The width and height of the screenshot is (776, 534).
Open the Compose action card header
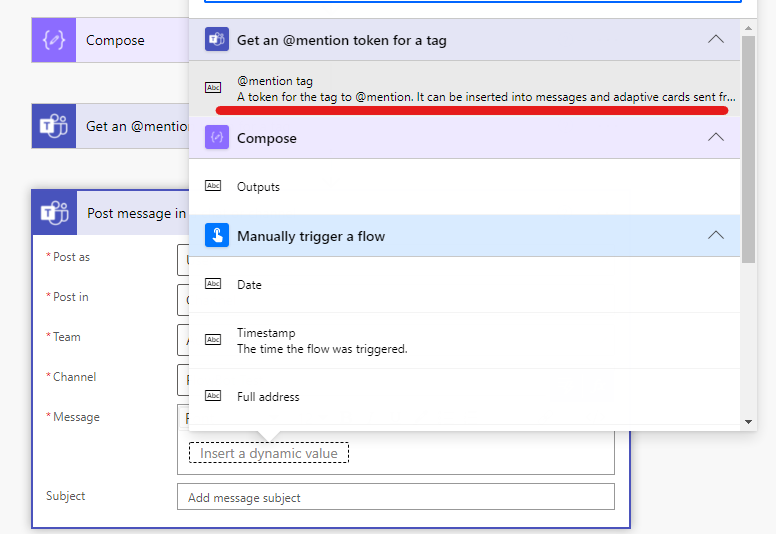(110, 40)
